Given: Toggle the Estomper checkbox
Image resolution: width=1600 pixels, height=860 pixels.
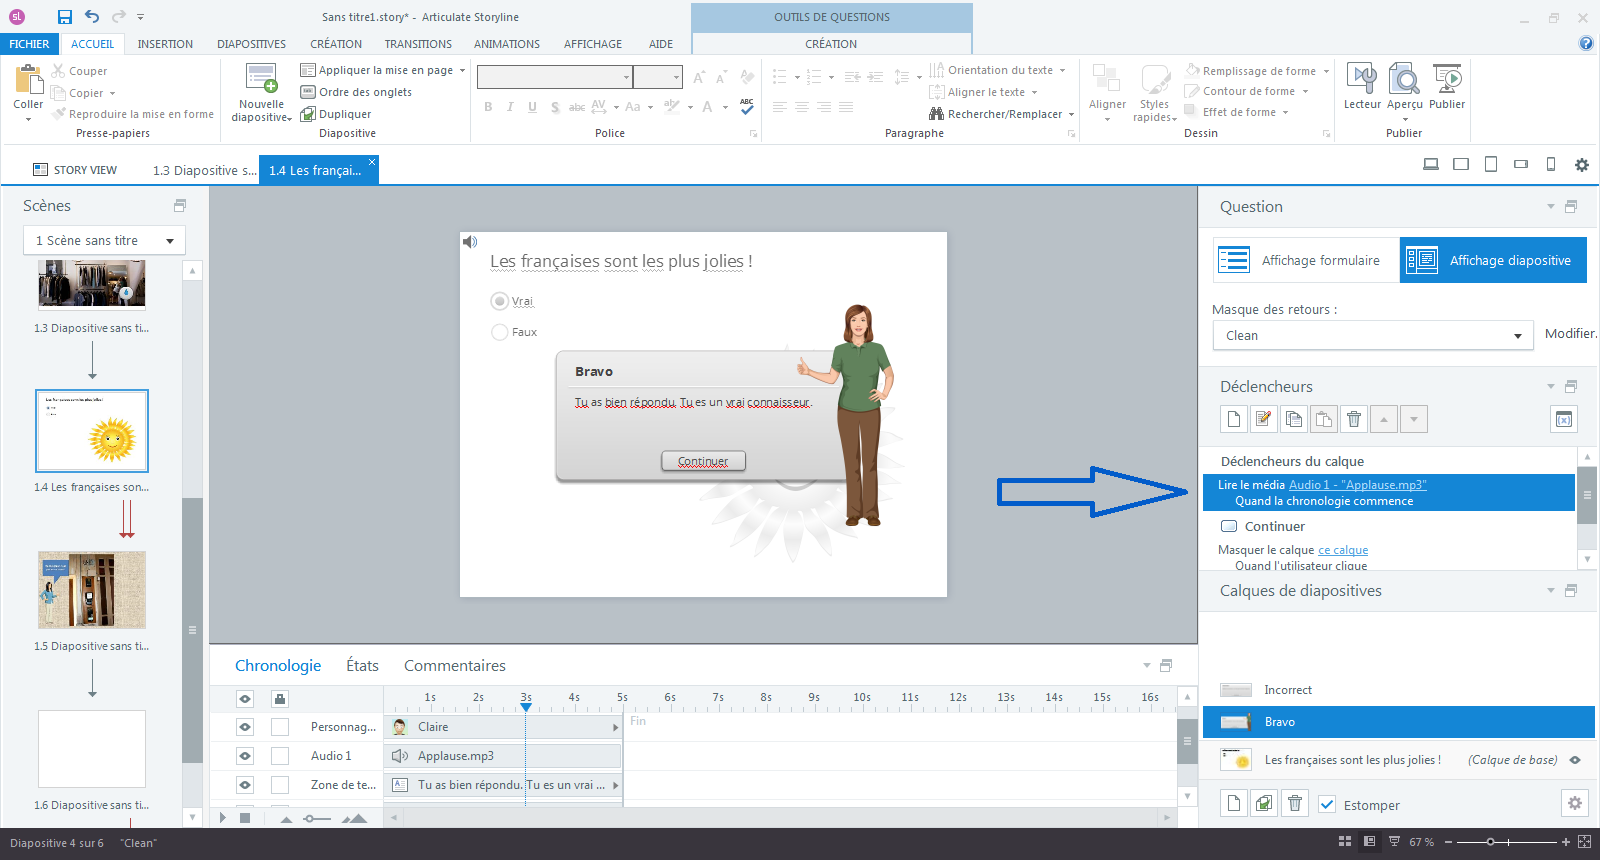Looking at the screenshot, I should tap(1327, 804).
